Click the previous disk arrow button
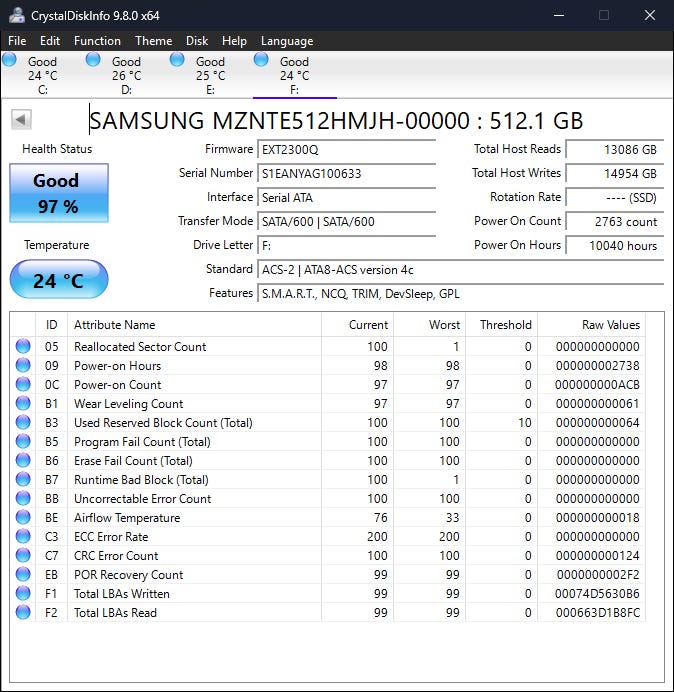The height and width of the screenshot is (692, 674). tap(21, 120)
